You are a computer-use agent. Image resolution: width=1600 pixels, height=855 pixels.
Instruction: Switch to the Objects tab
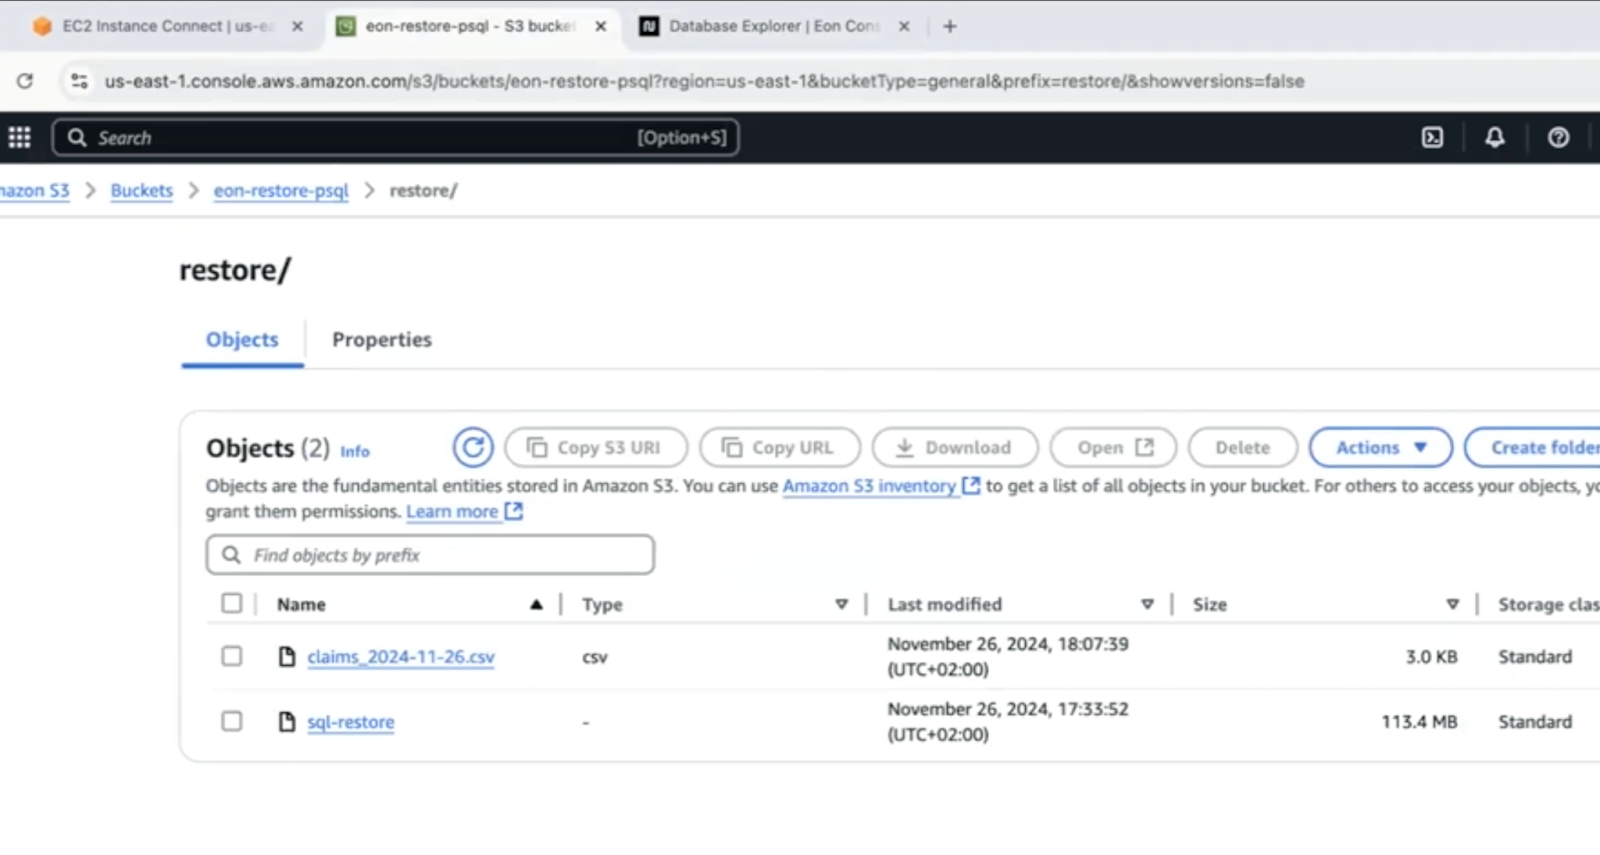coord(242,340)
